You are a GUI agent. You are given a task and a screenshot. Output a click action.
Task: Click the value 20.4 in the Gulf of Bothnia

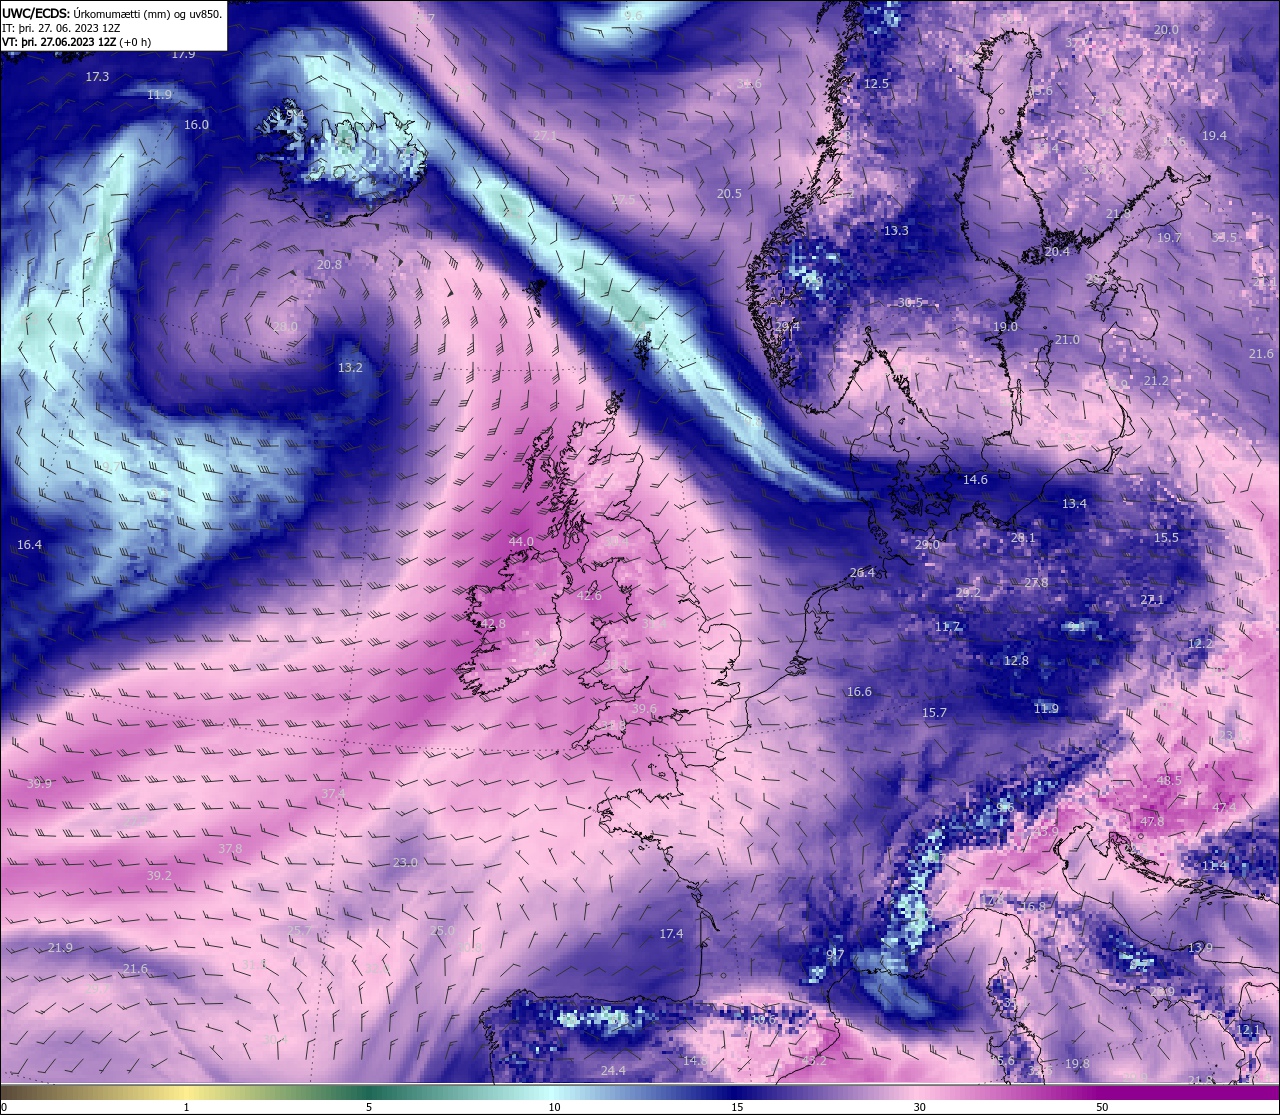(x=1057, y=251)
